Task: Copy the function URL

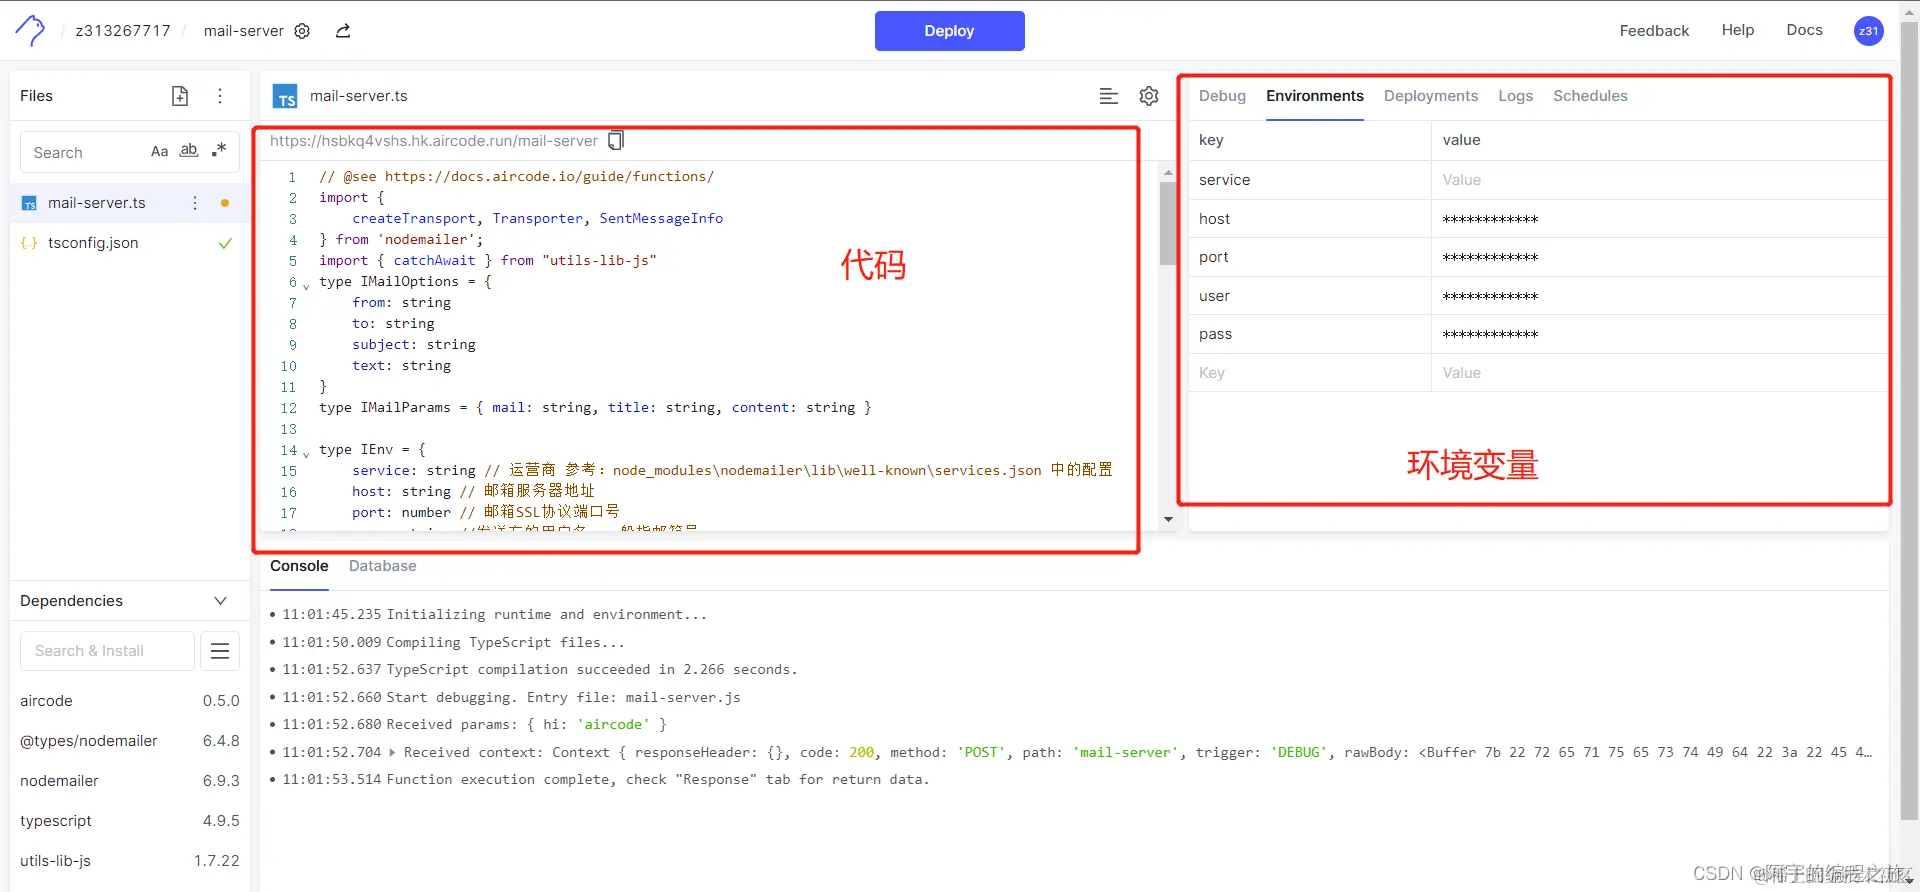Action: click(x=616, y=141)
